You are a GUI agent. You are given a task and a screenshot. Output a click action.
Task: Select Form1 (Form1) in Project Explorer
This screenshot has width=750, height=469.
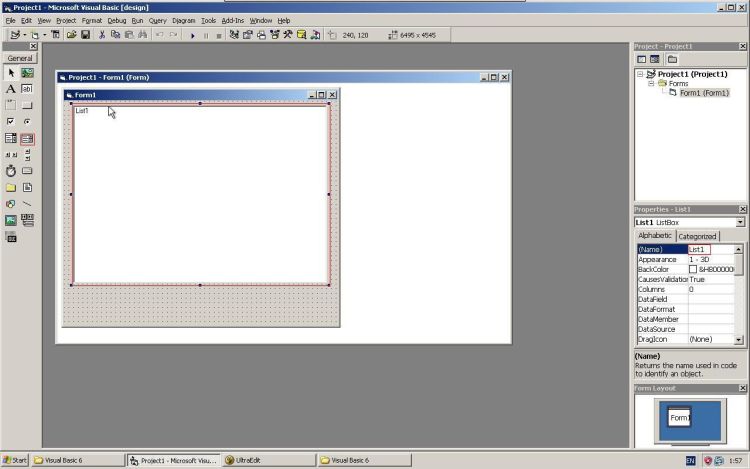(x=704, y=93)
